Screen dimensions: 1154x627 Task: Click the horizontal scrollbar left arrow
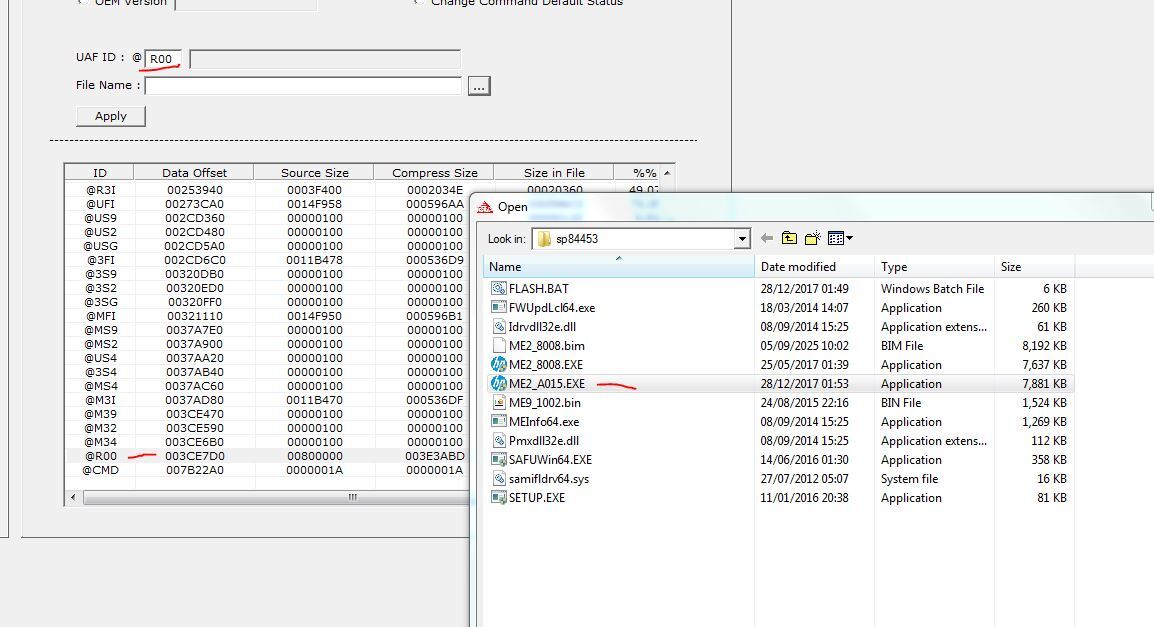tap(73, 497)
